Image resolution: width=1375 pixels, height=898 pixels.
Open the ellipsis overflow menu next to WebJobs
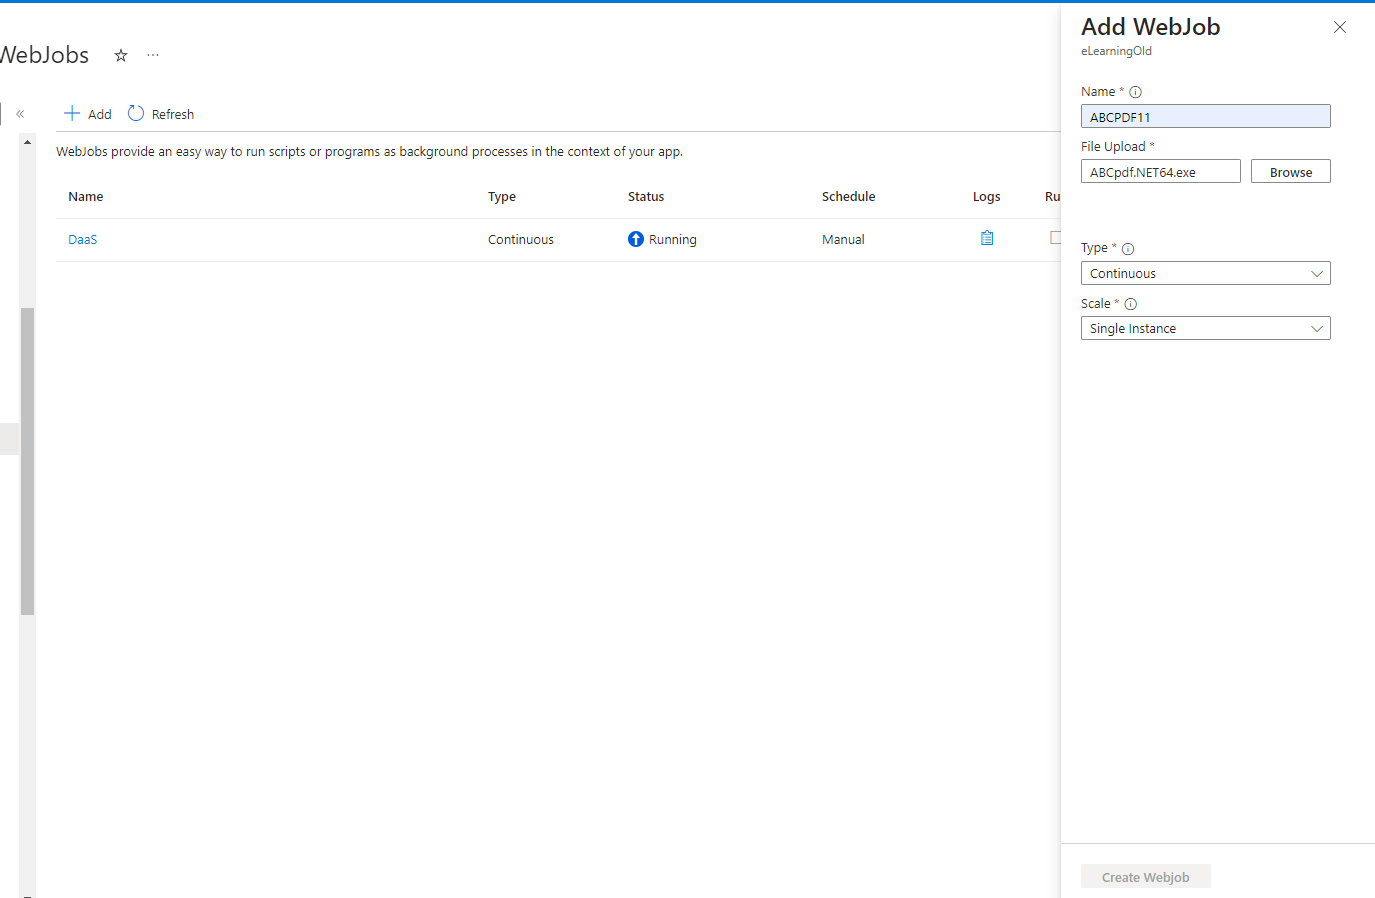[152, 55]
